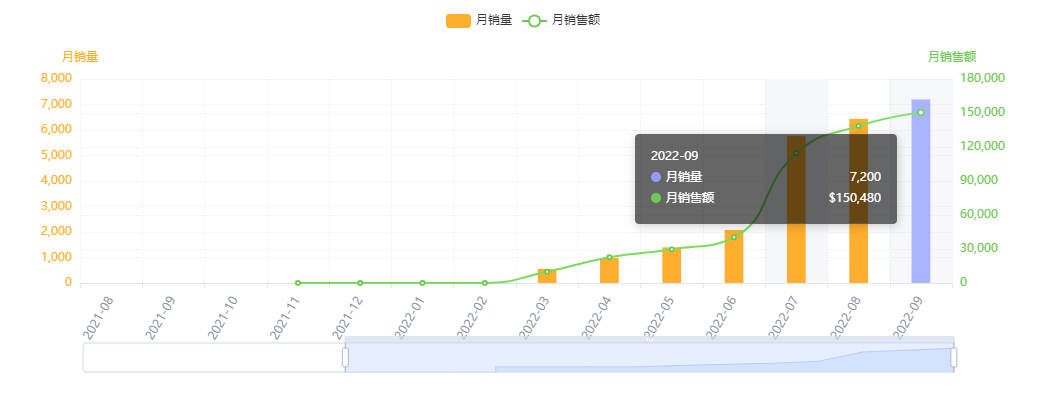This screenshot has height=395, width=1045.
Task: Click the 2022-03 orange bar
Action: [547, 276]
